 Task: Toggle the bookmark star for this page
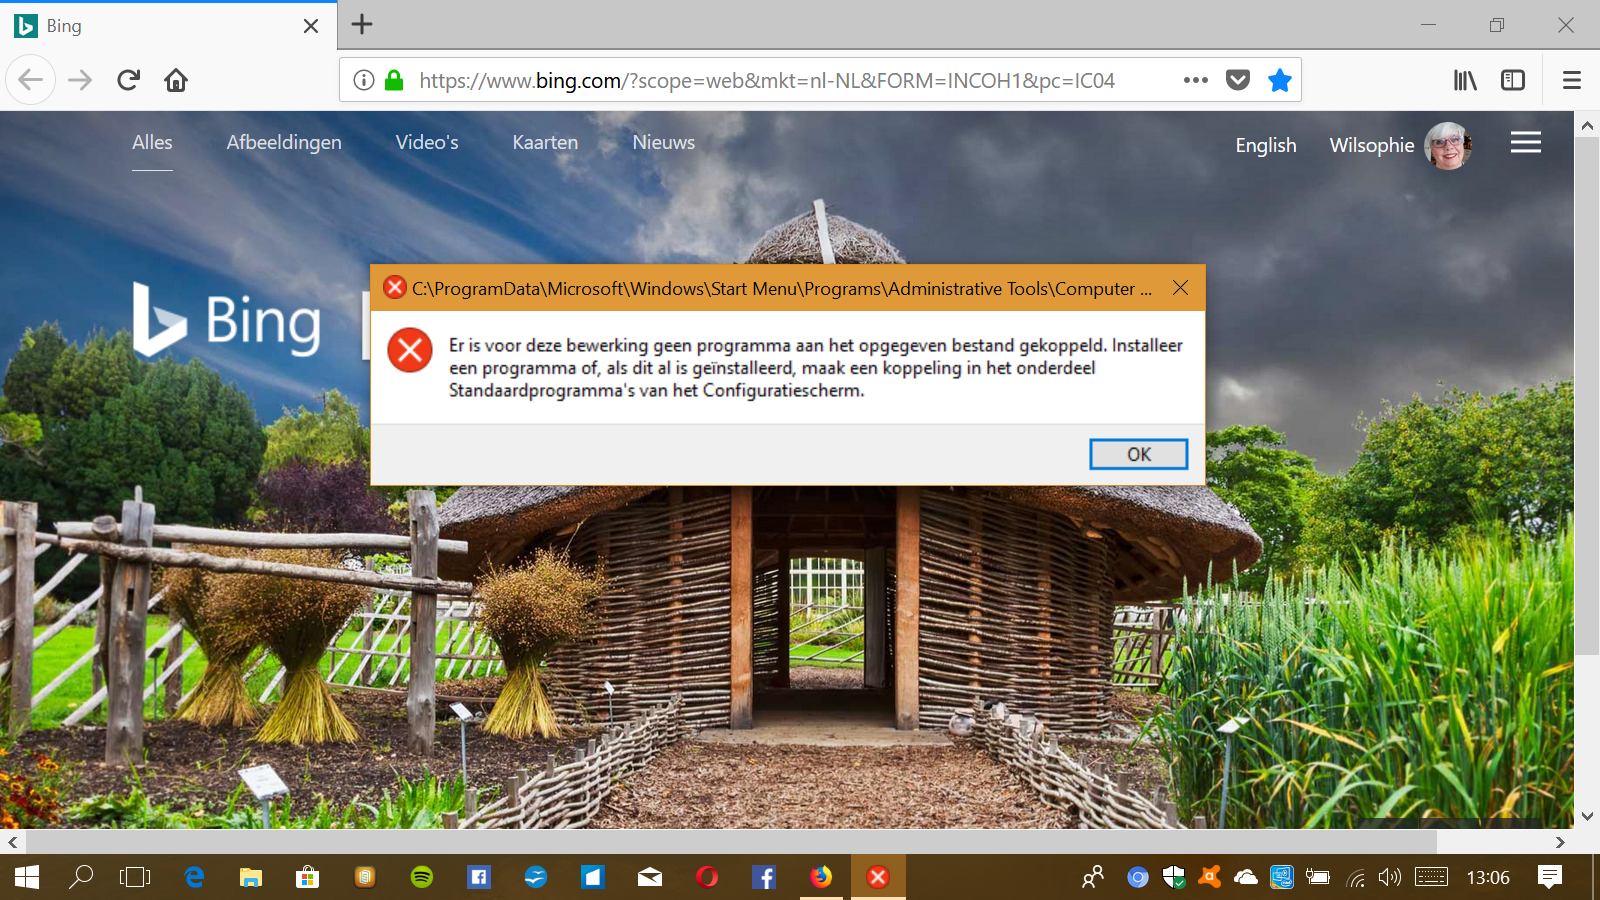click(x=1279, y=80)
